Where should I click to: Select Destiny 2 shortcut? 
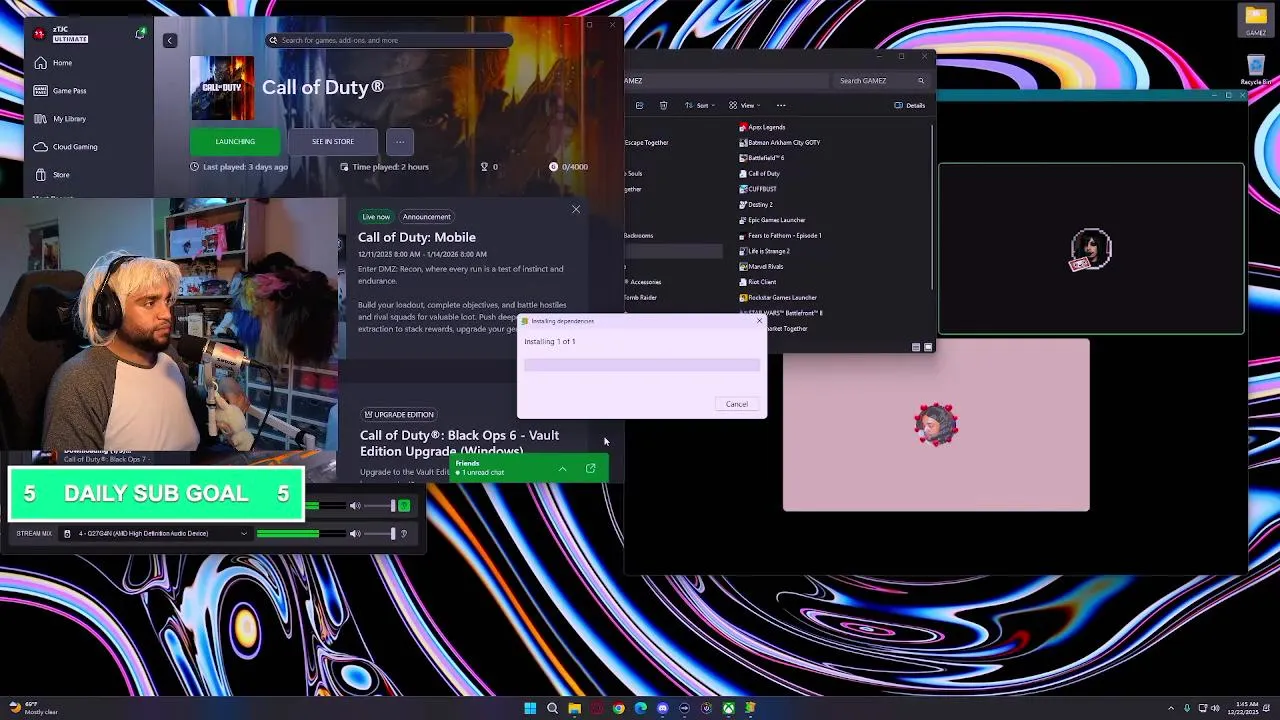click(x=755, y=205)
